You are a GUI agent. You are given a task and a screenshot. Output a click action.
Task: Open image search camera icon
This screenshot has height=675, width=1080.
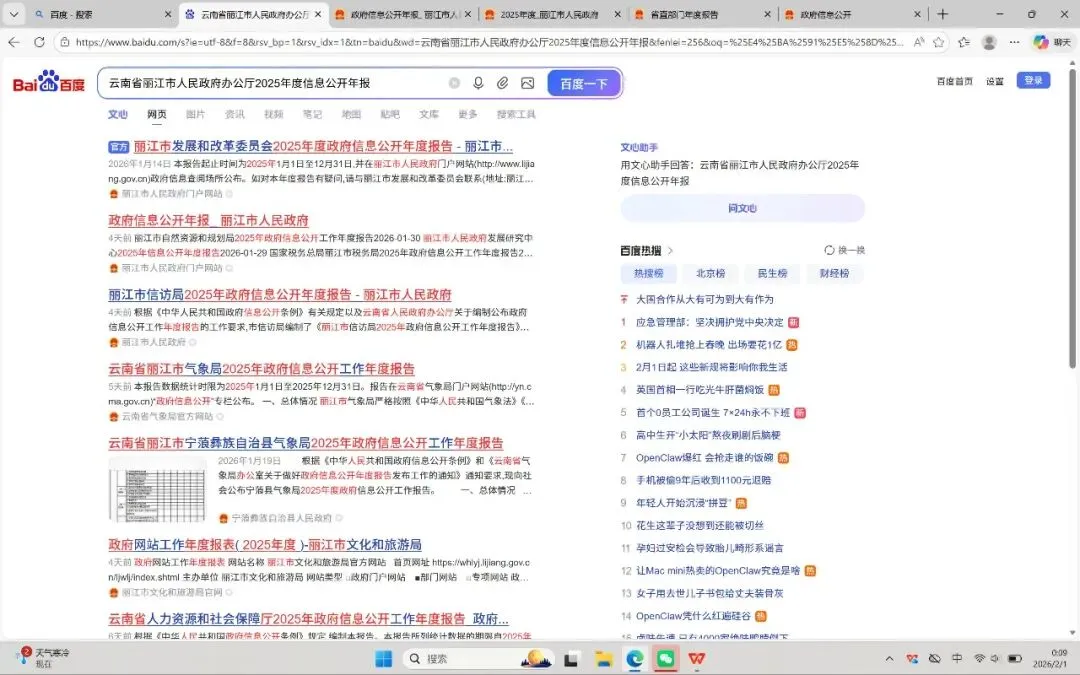point(528,83)
